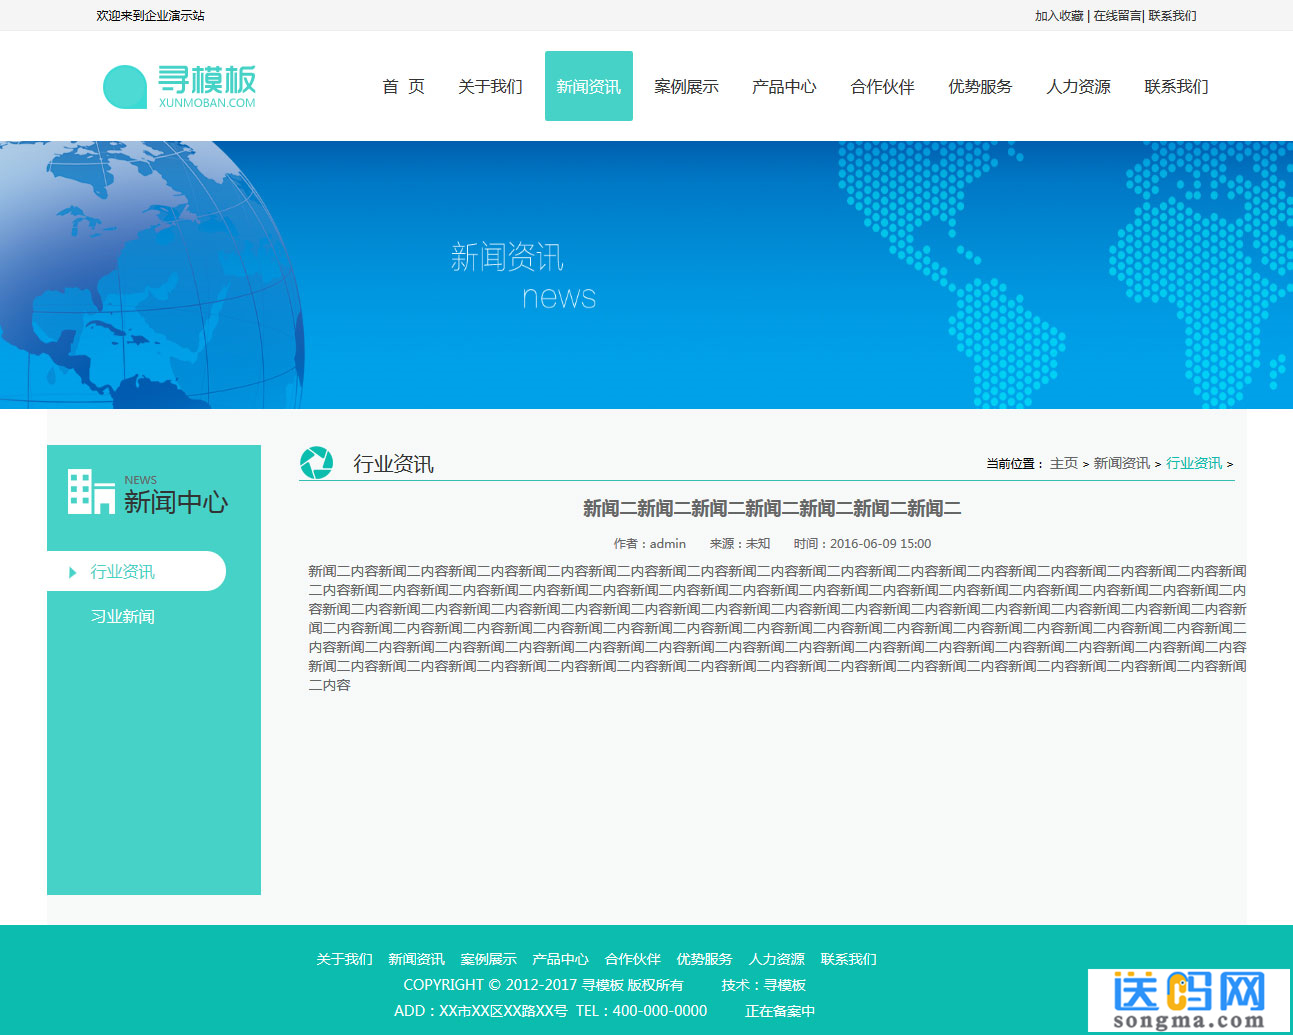Viewport: 1293px width, 1035px height.
Task: Click footer link 新闻资讯
Action: pyautogui.click(x=416, y=959)
